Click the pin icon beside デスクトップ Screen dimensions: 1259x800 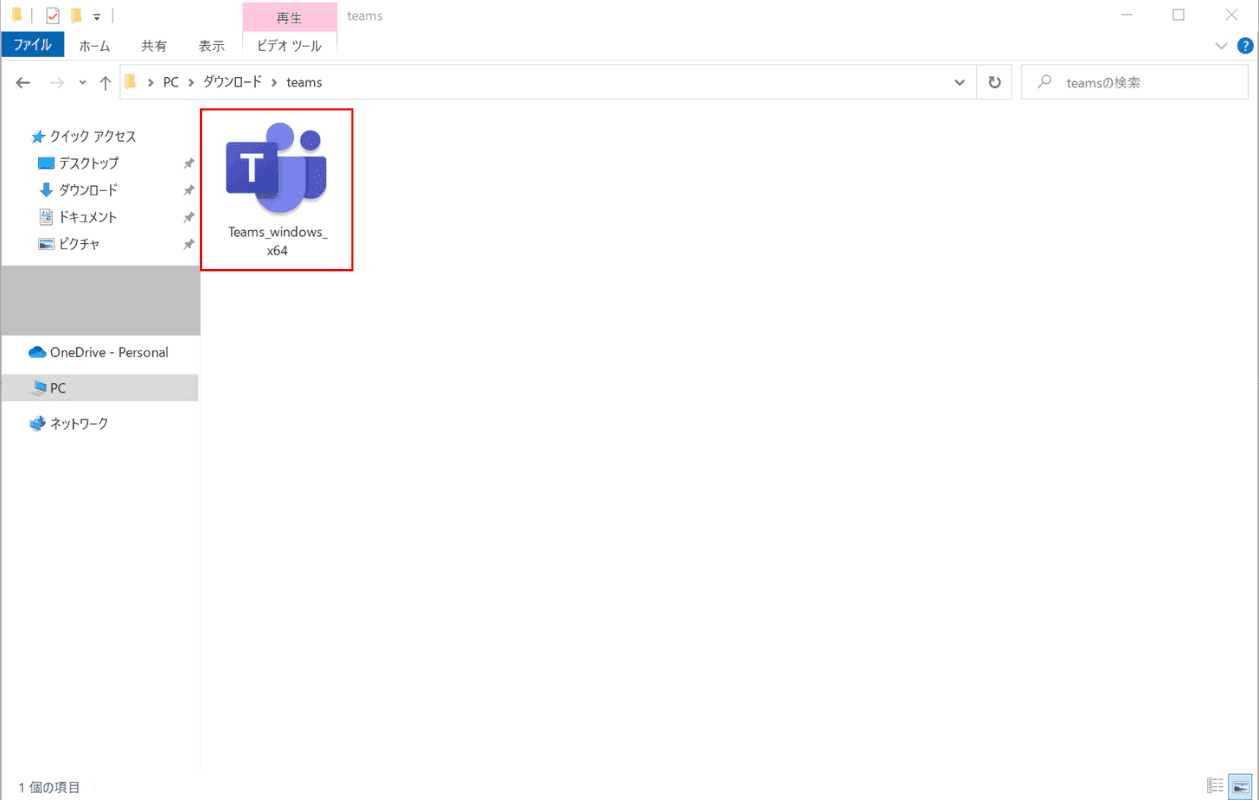tap(188, 164)
